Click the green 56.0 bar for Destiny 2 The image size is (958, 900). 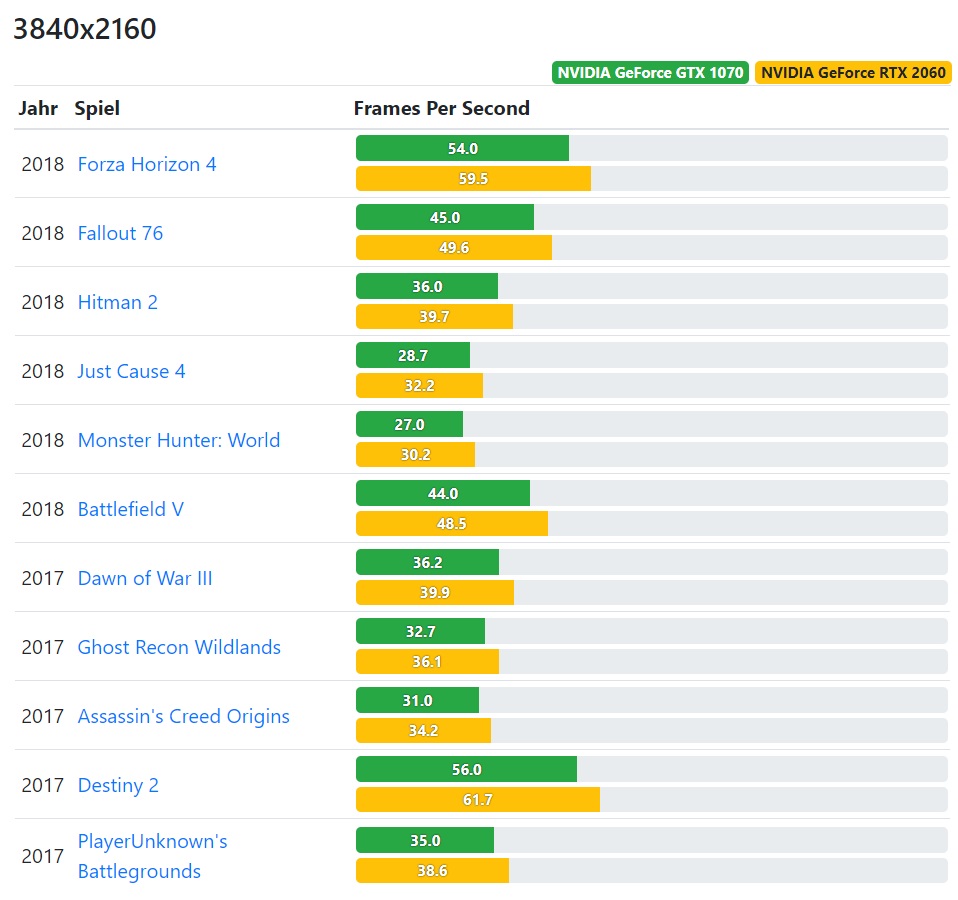tap(467, 770)
